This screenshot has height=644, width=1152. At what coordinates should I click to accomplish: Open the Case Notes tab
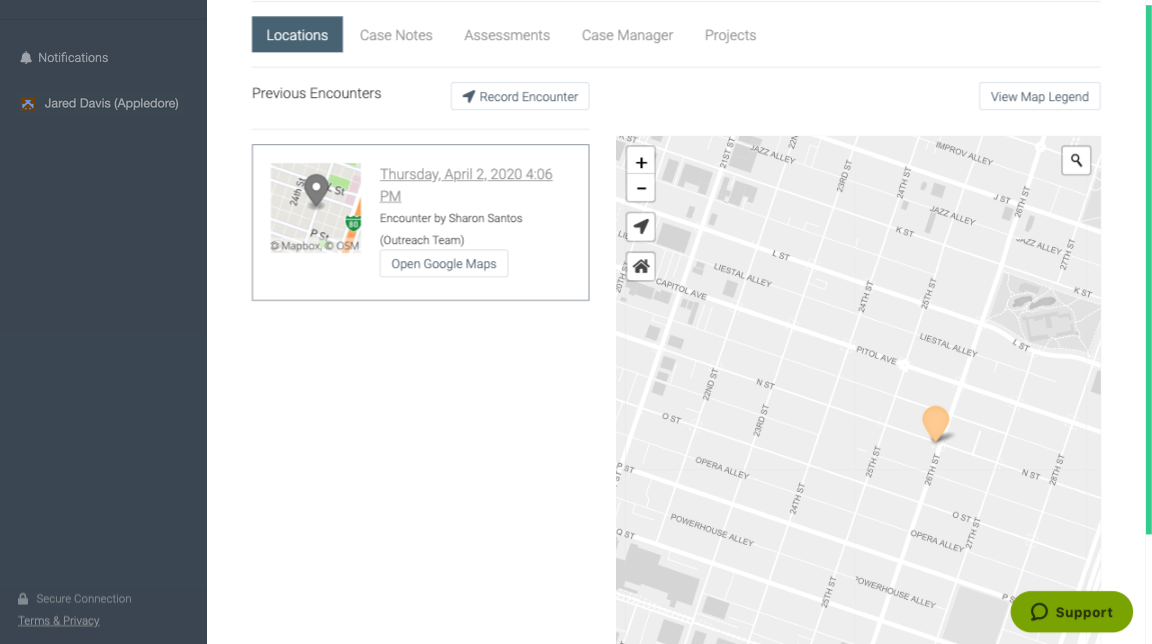396,35
